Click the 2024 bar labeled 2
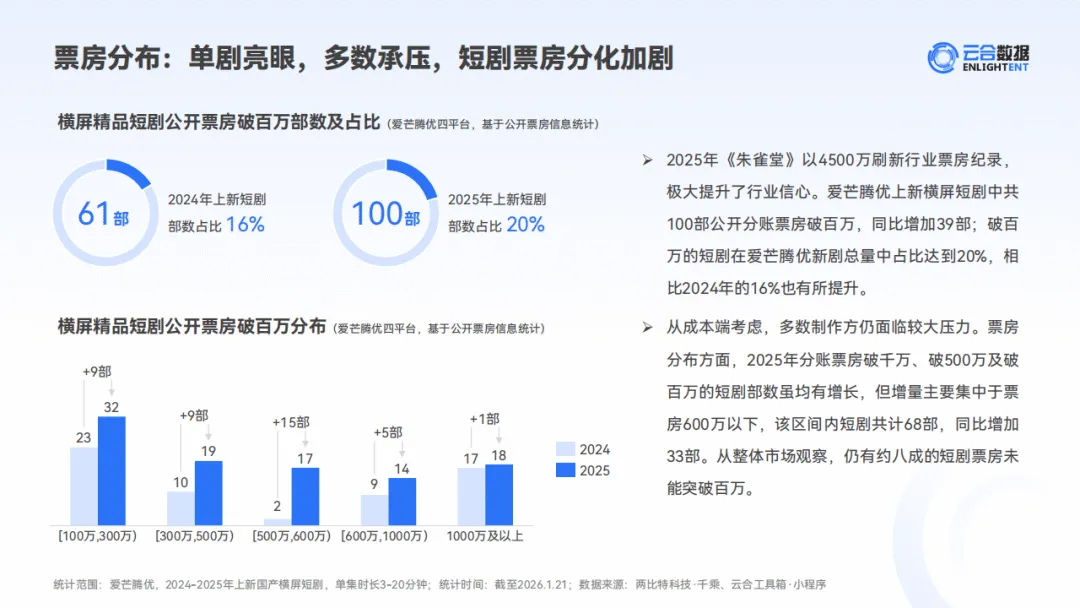Screen dimensions: 1080x608 coord(278,522)
